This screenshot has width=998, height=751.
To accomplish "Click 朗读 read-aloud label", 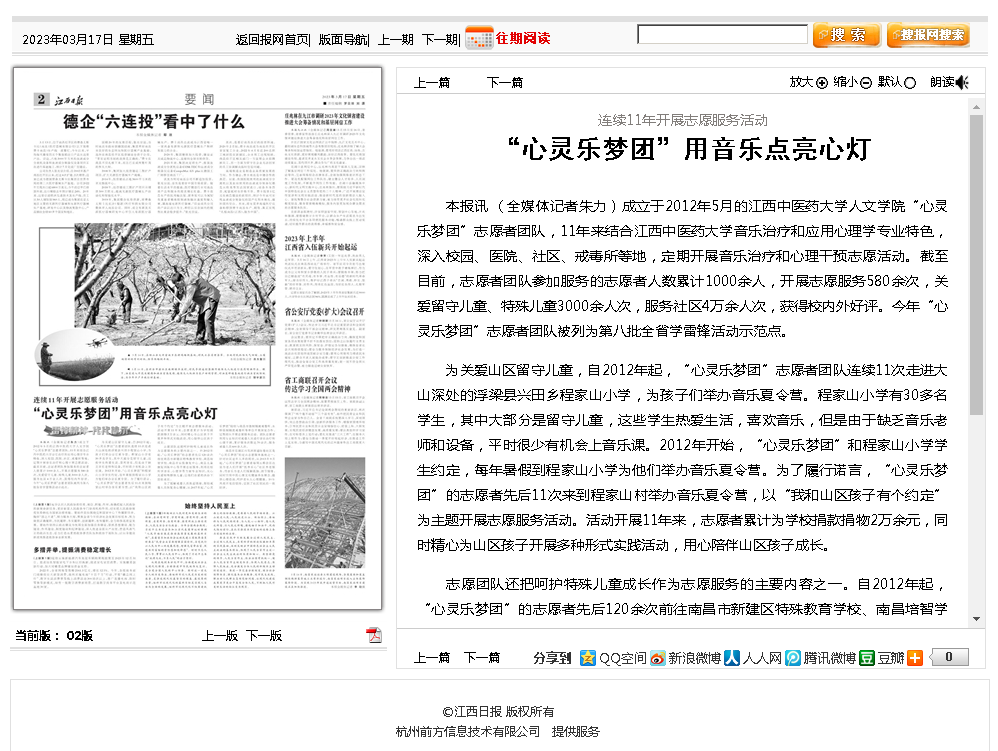I will [942, 82].
